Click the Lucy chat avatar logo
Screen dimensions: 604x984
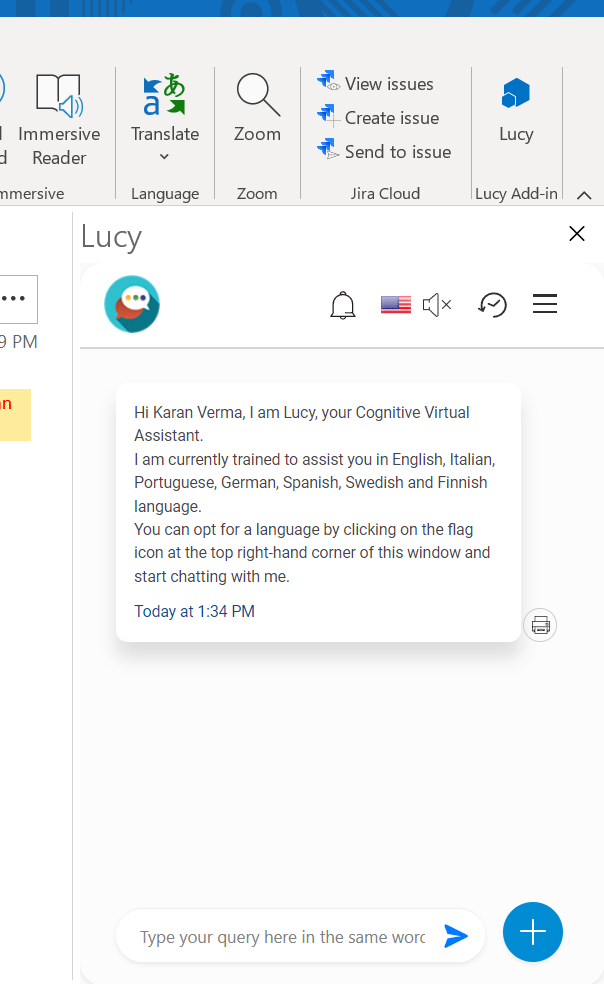coord(132,304)
